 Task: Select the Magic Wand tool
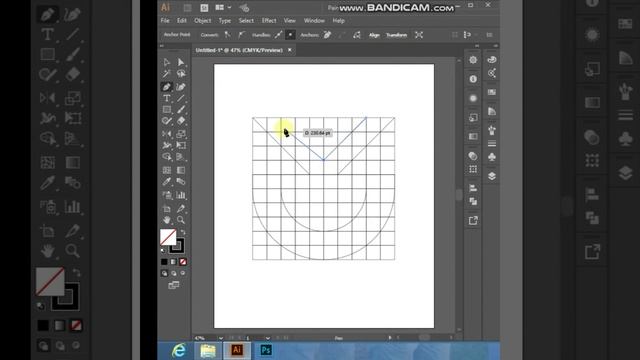pos(167,74)
